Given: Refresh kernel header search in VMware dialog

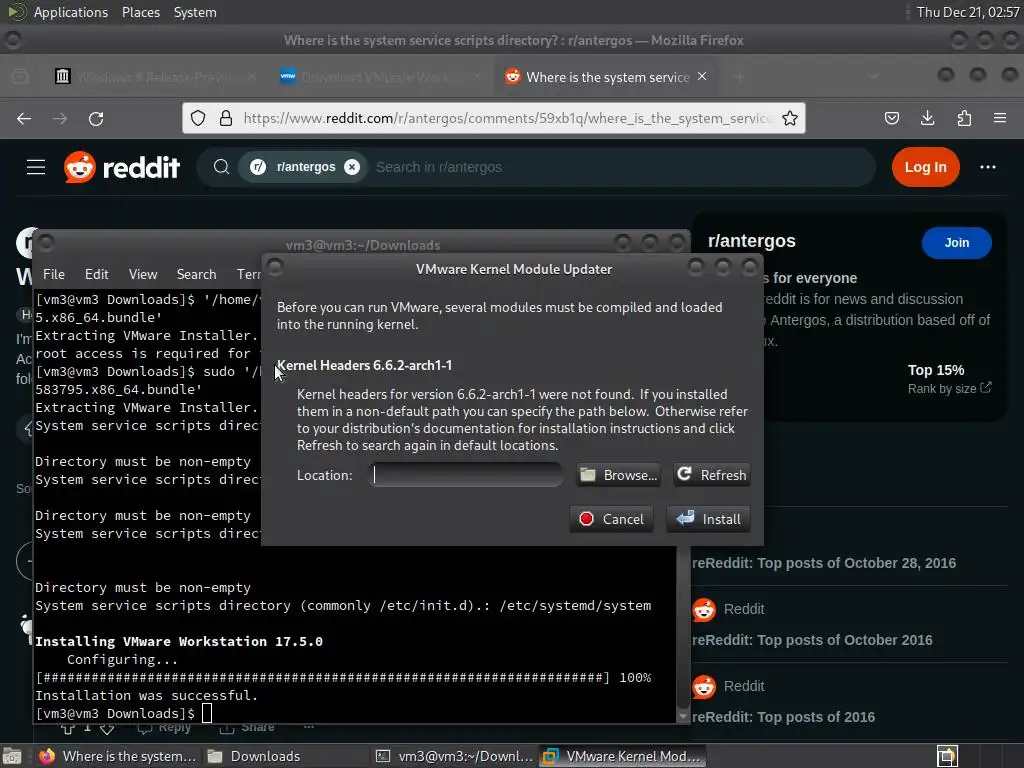Looking at the screenshot, I should (712, 475).
